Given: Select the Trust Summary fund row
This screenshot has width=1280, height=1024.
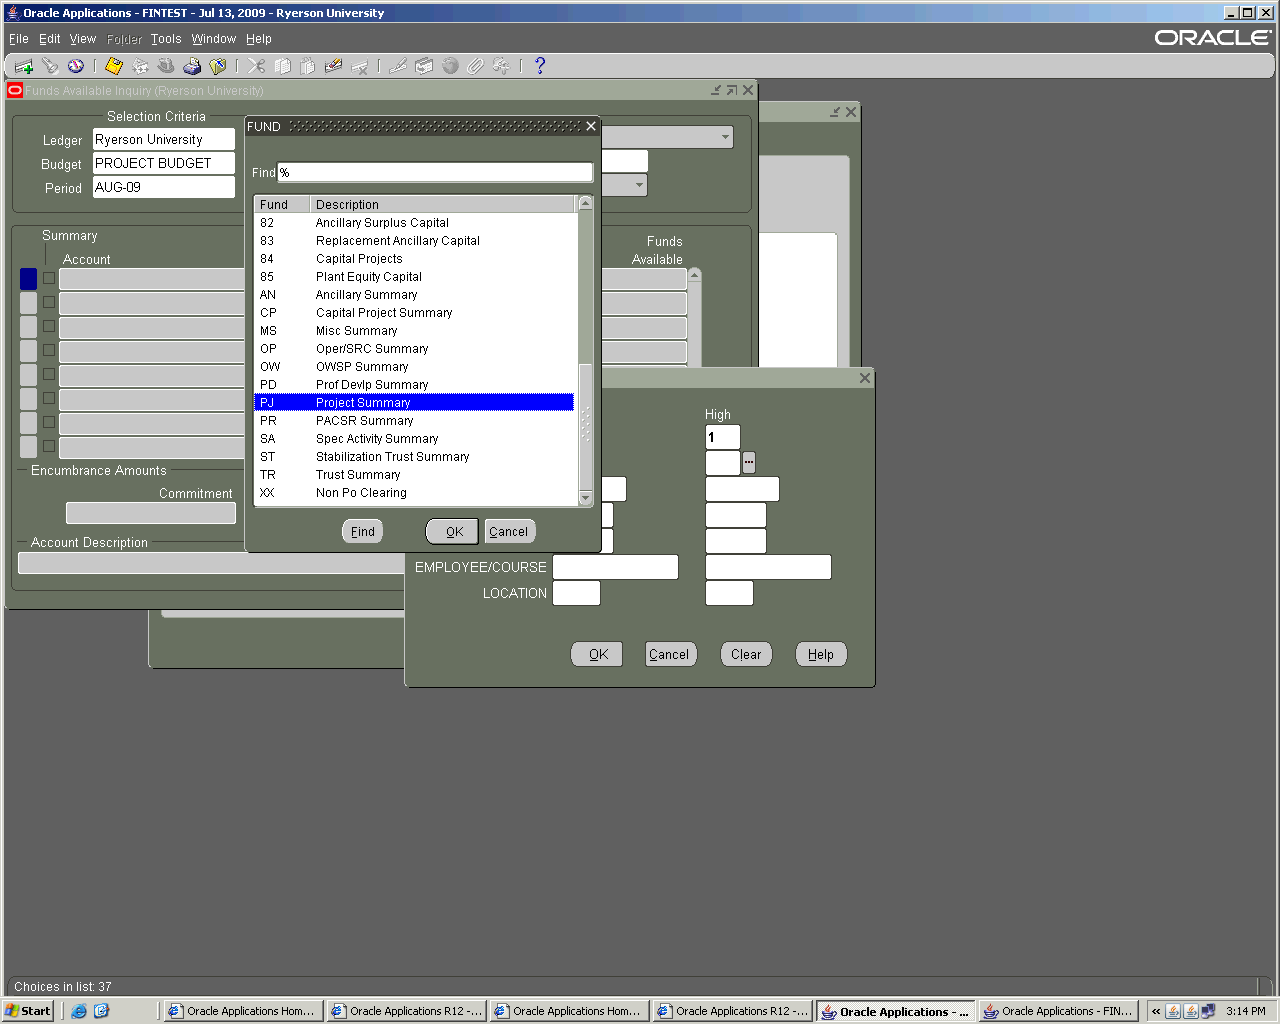Looking at the screenshot, I should [358, 475].
